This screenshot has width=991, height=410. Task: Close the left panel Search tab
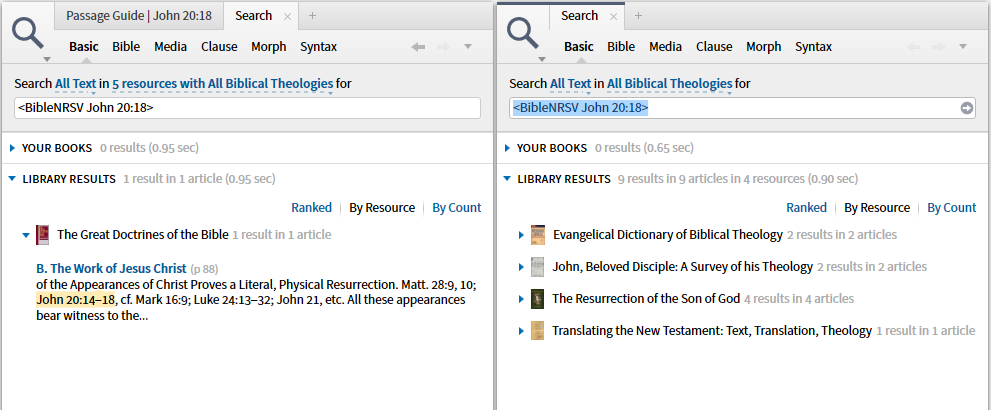[288, 16]
